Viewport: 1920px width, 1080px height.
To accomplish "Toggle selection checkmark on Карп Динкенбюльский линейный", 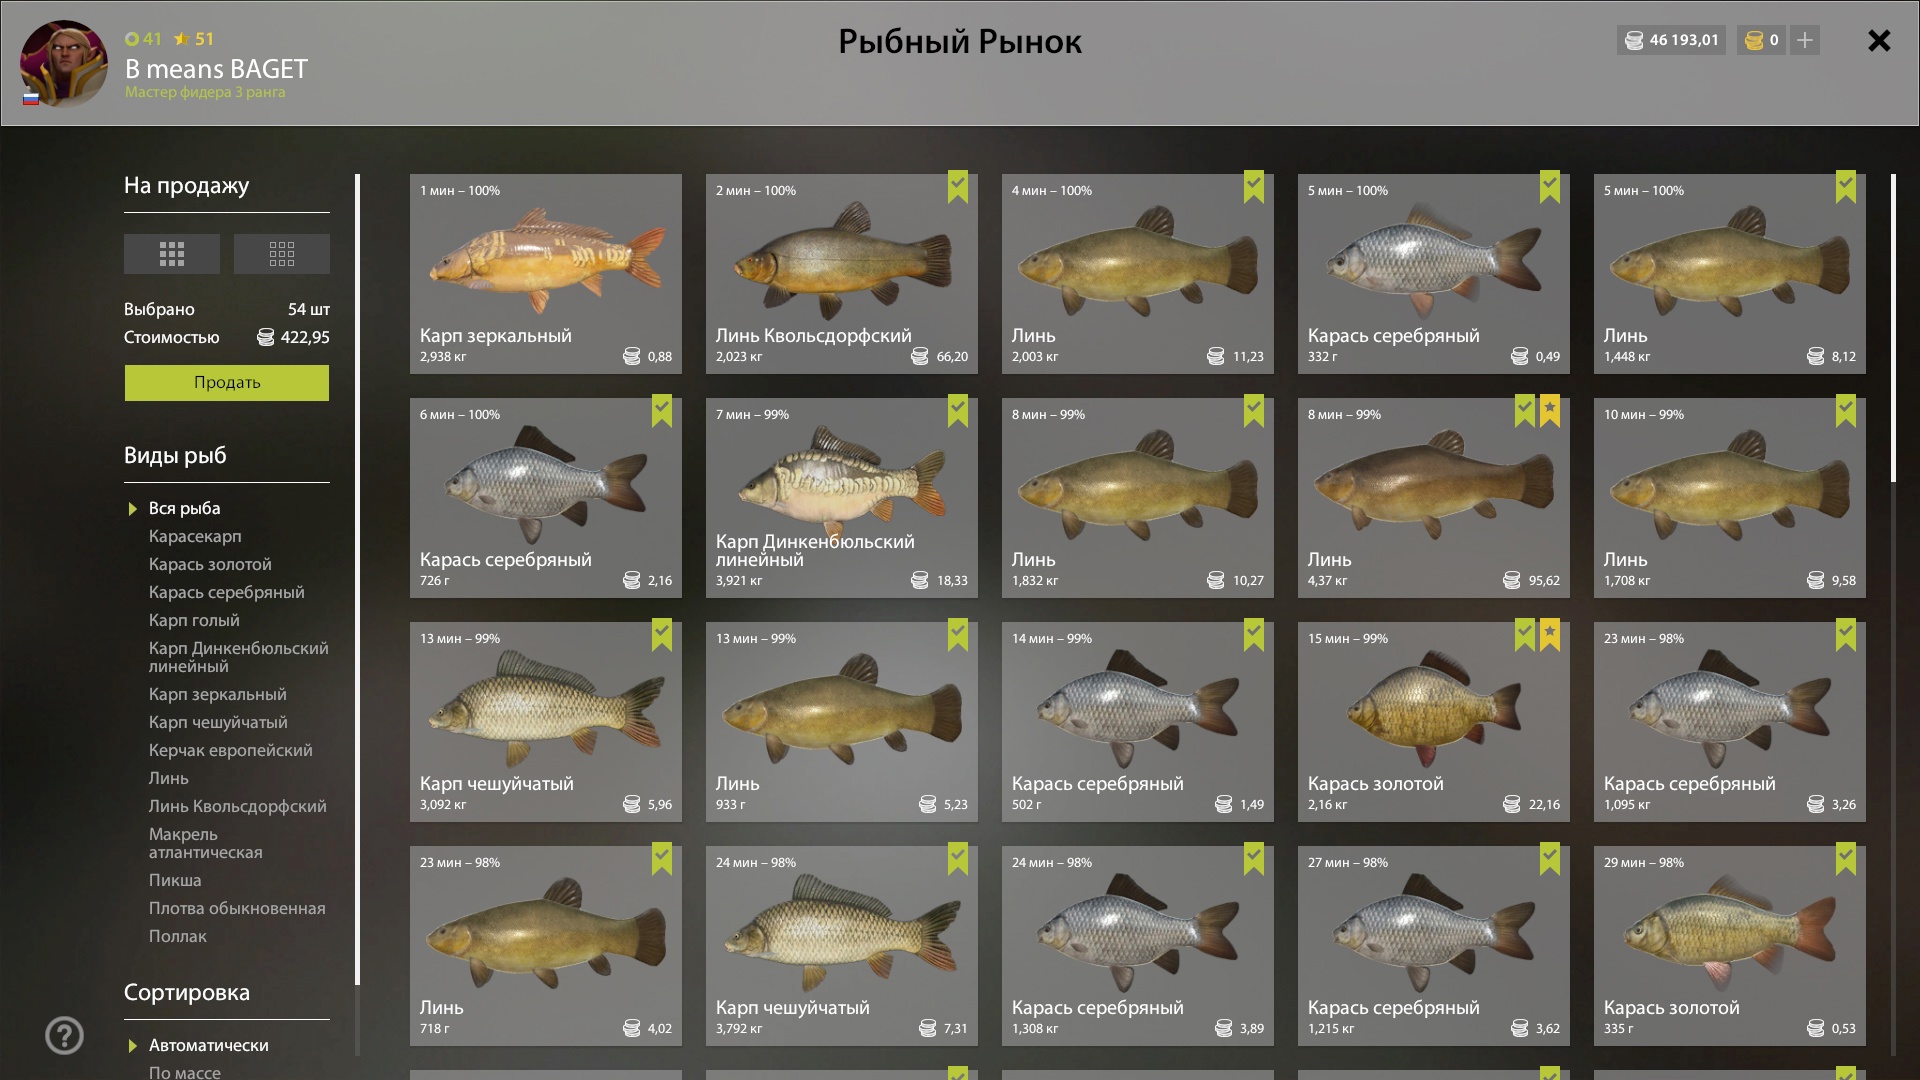I will tap(958, 410).
